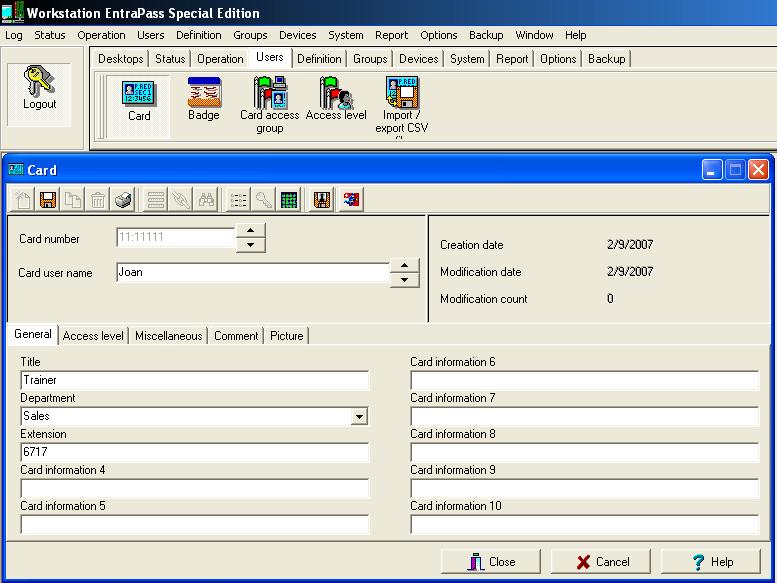Switch to the Backup toolbar tab
This screenshot has width=777, height=583.
click(607, 59)
